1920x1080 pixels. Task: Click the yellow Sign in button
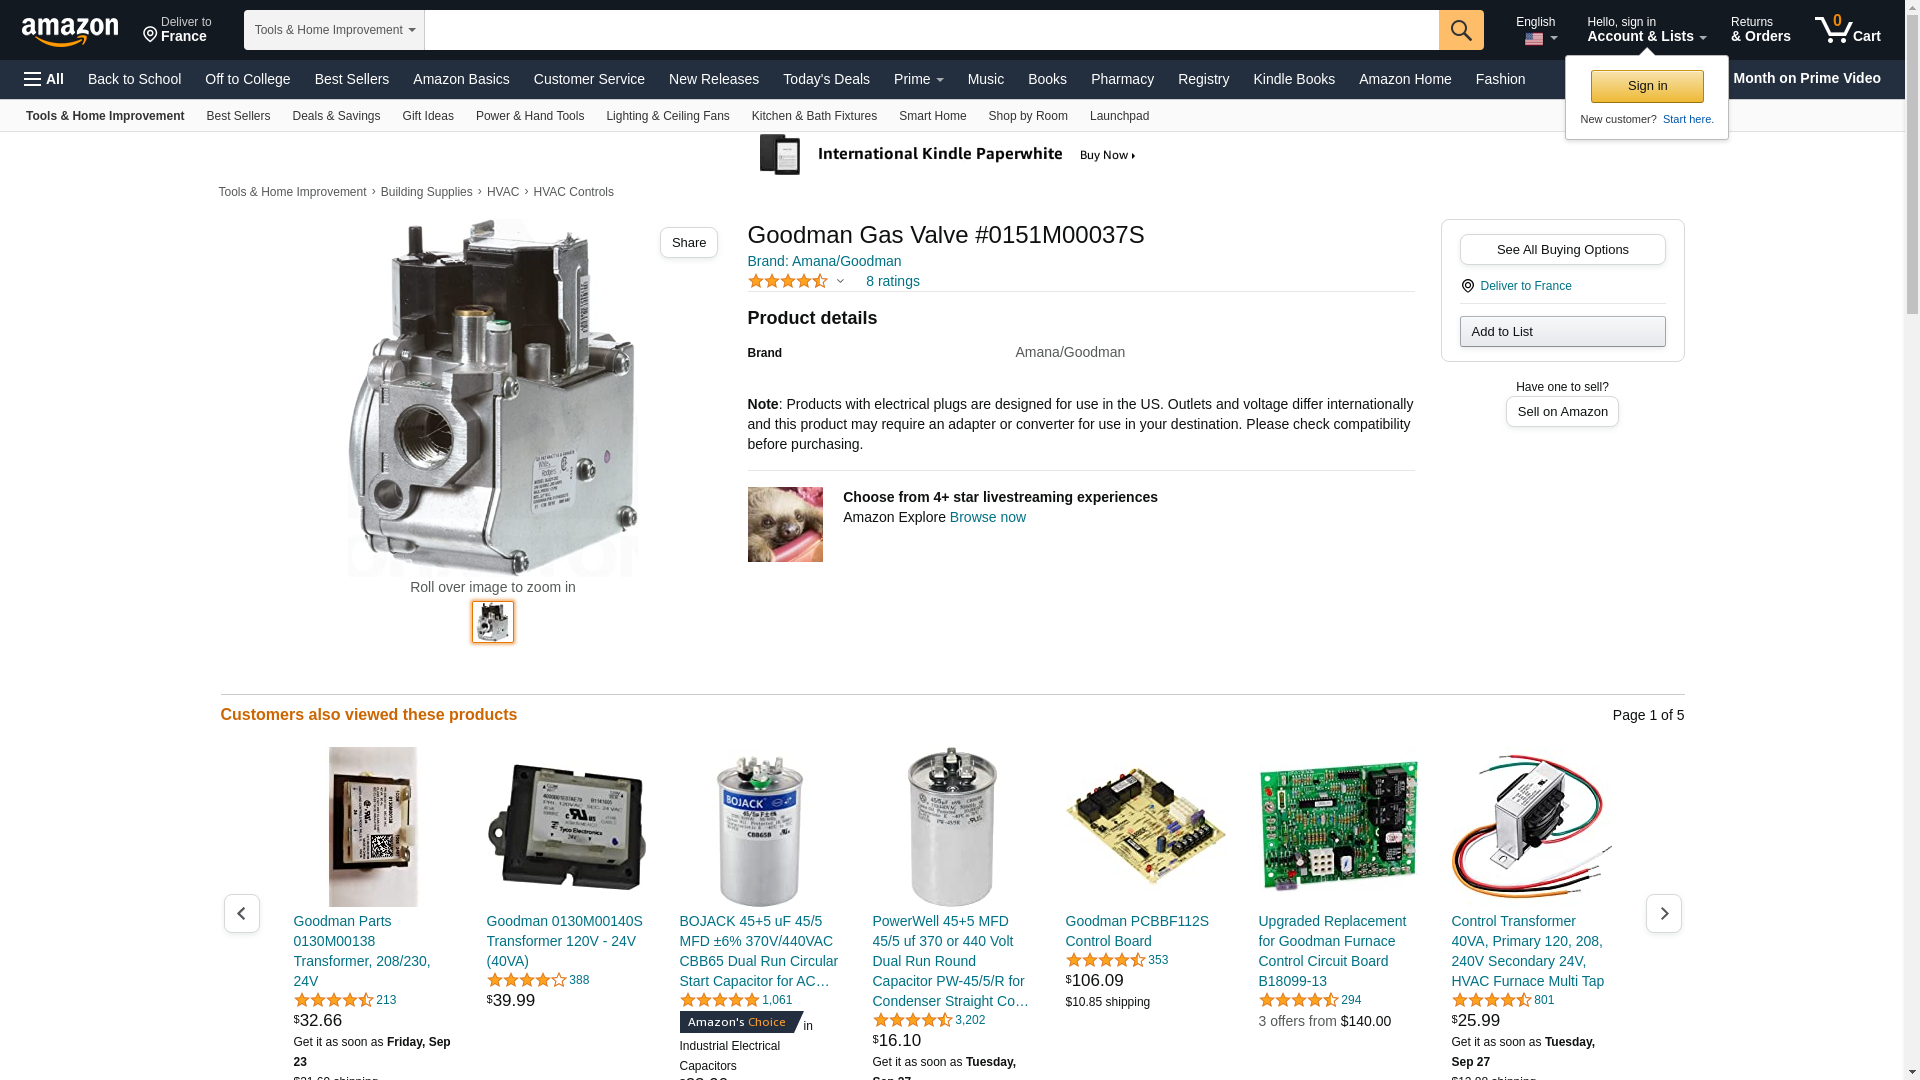1647,86
